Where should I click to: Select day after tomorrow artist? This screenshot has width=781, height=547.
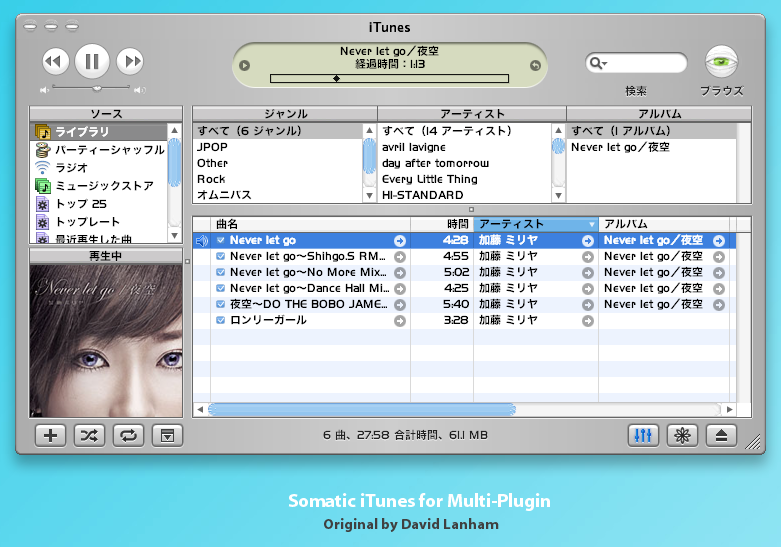point(465,163)
